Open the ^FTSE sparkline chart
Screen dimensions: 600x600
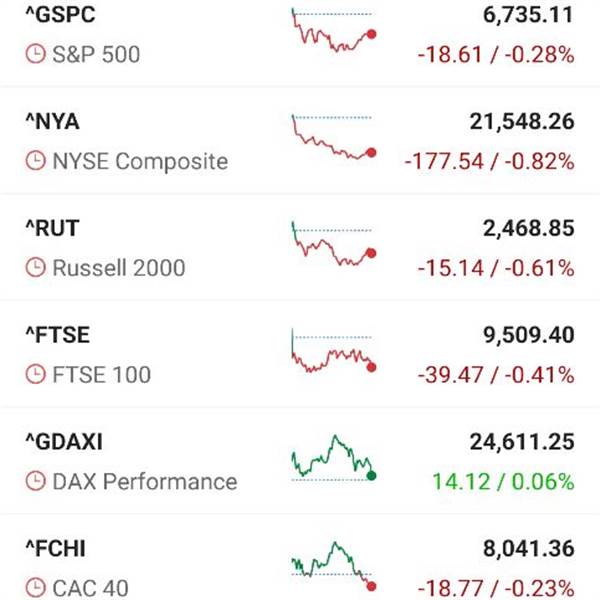[333, 352]
